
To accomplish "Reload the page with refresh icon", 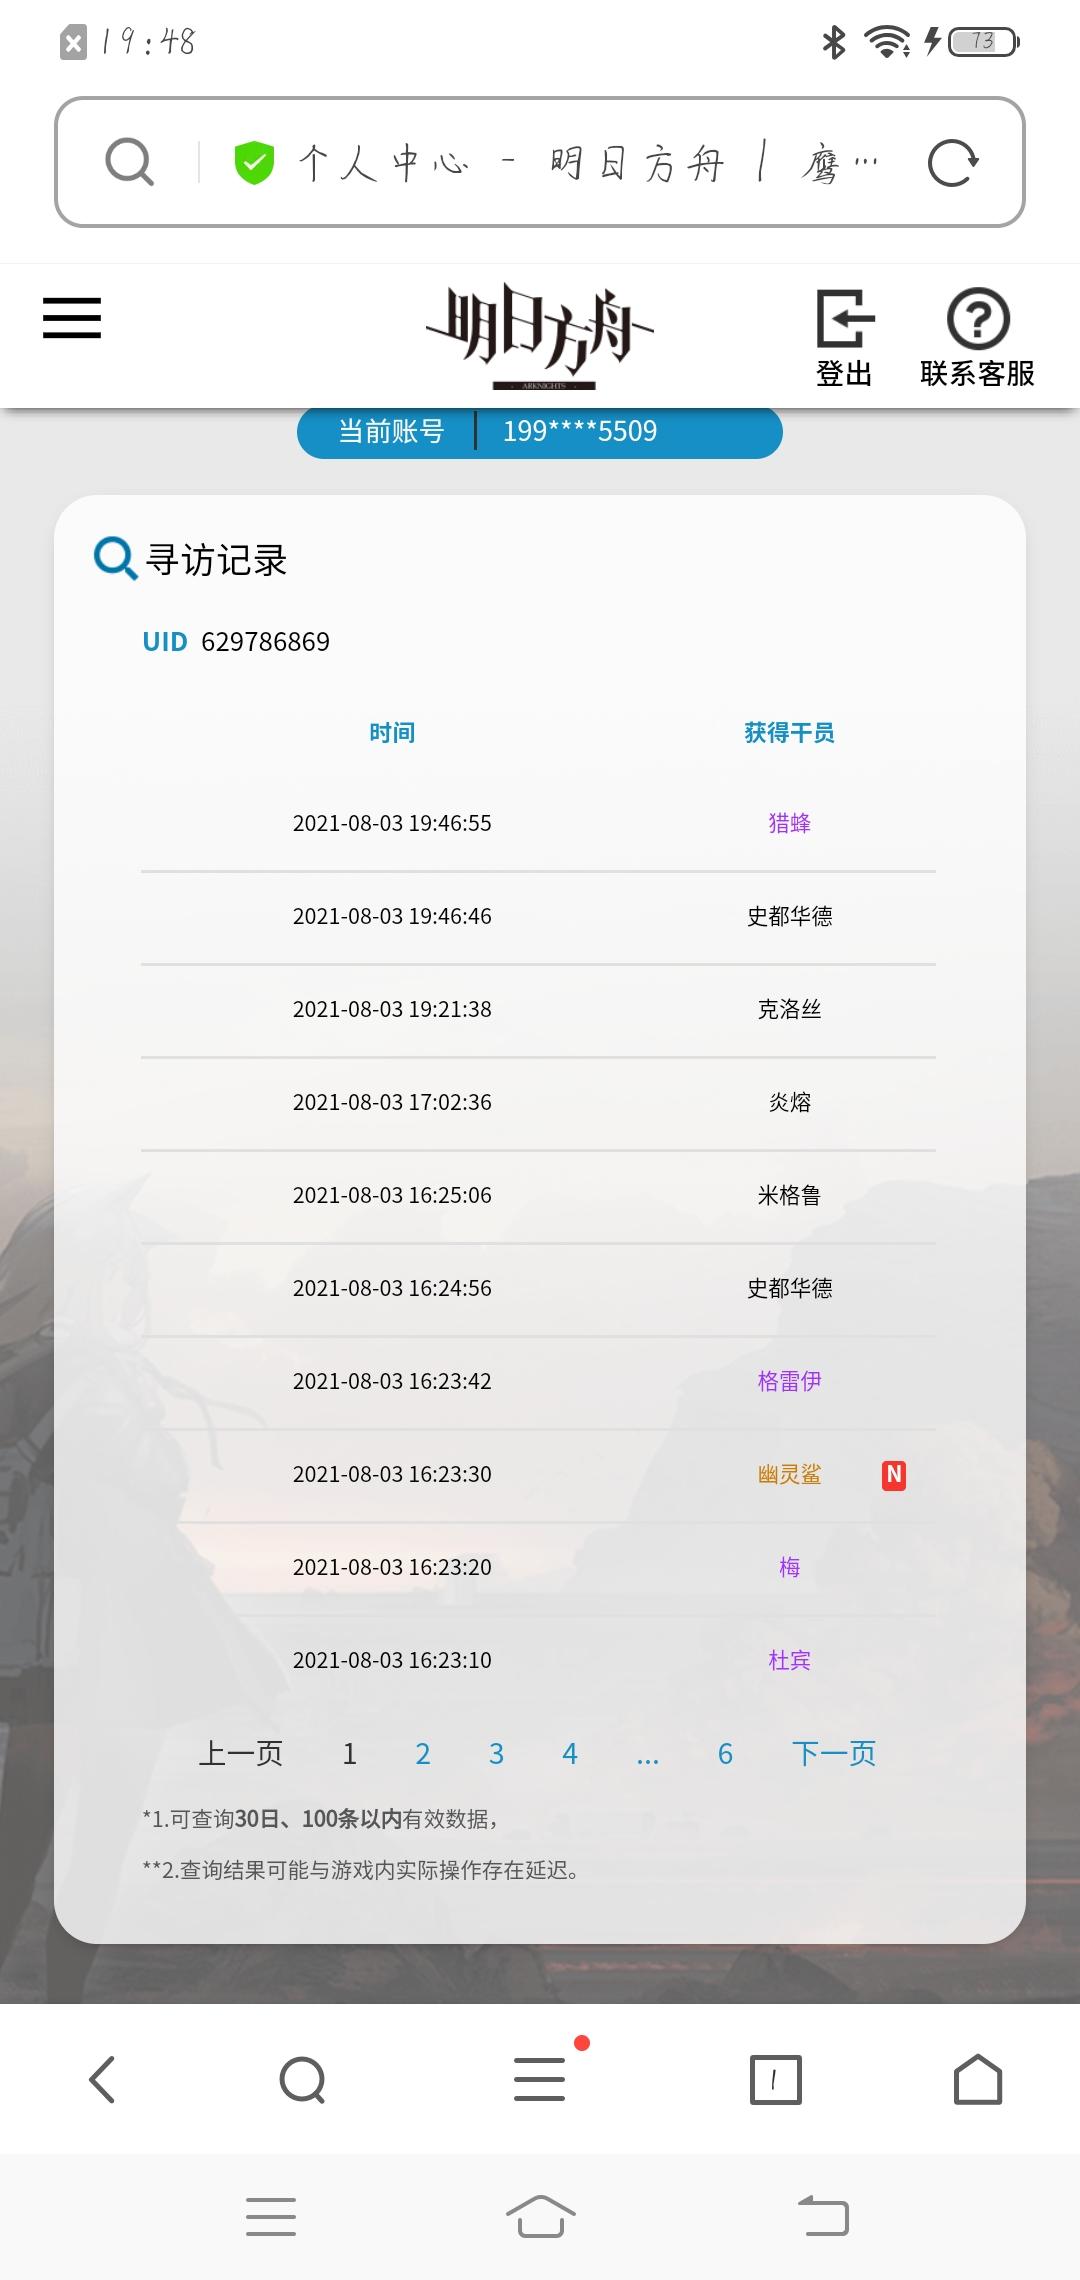I will [952, 163].
